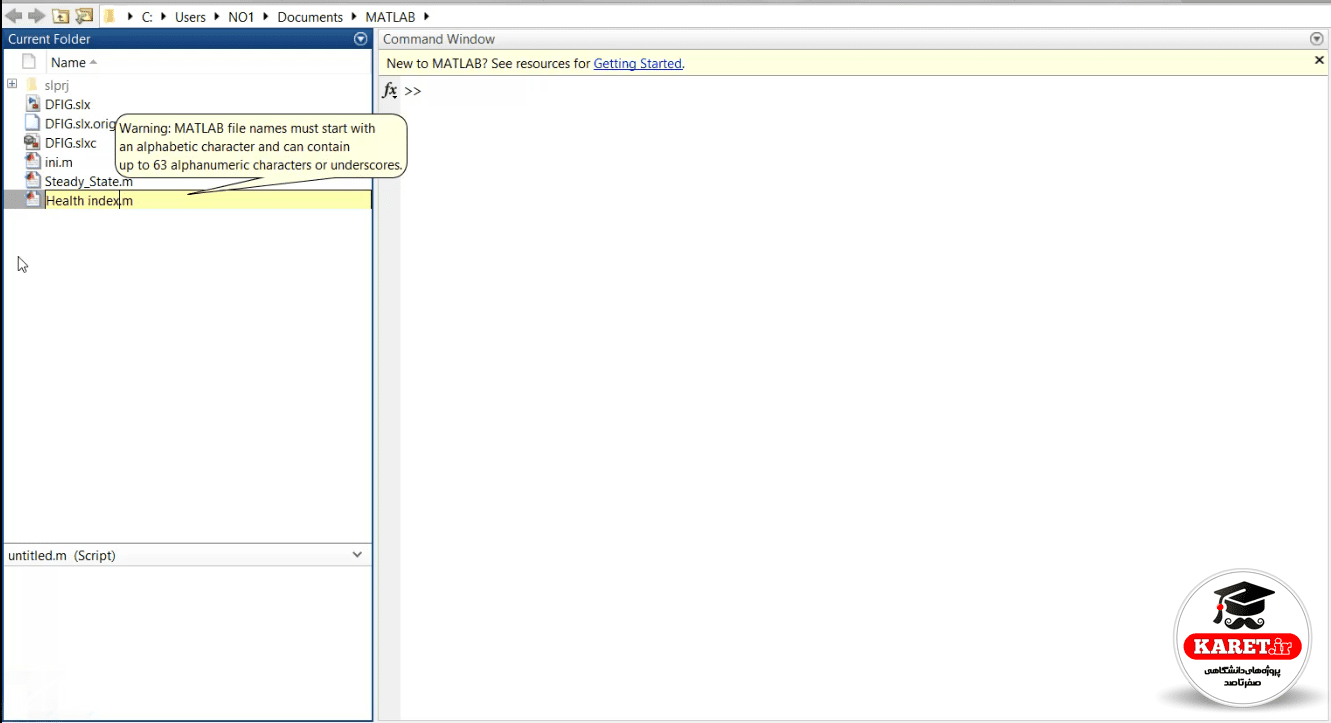Expand arrow after MATLAB in path
This screenshot has height=723, width=1331.
tap(427, 17)
